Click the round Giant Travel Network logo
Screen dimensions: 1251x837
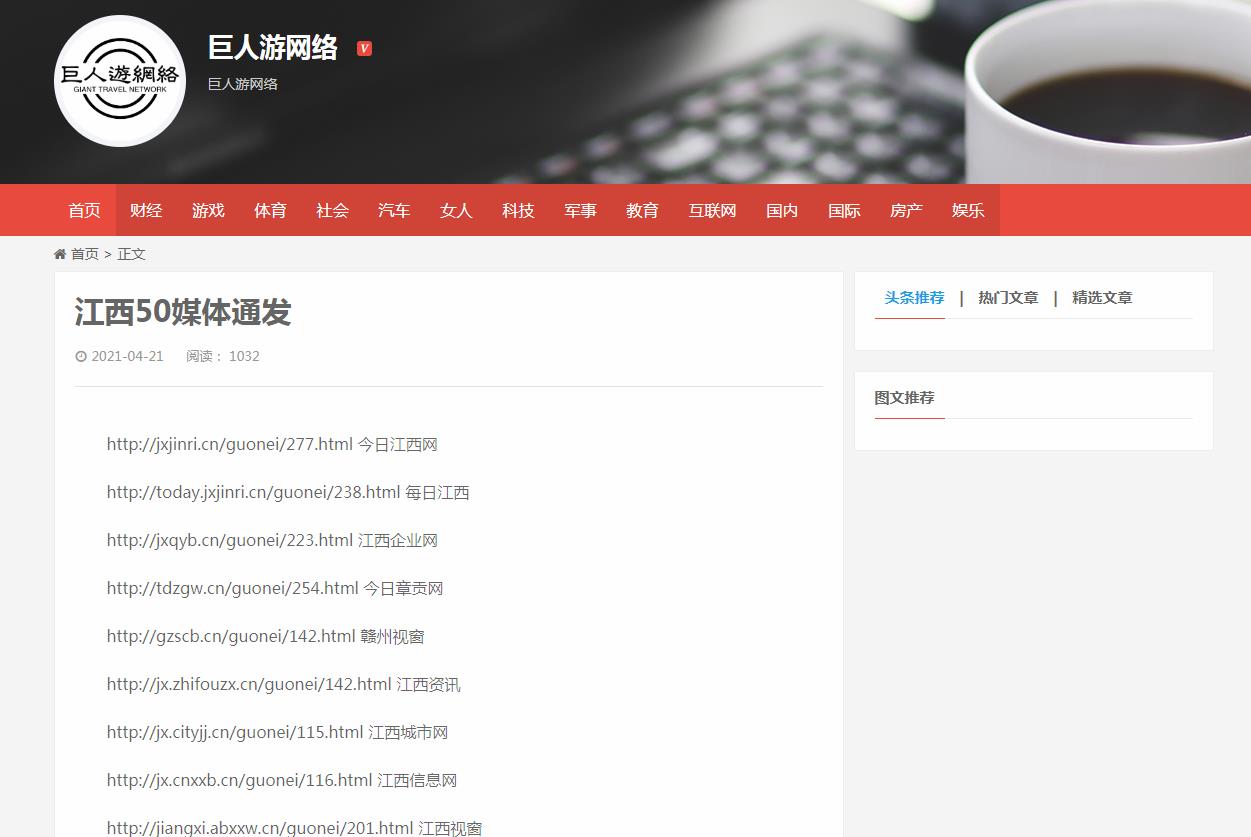coord(120,81)
